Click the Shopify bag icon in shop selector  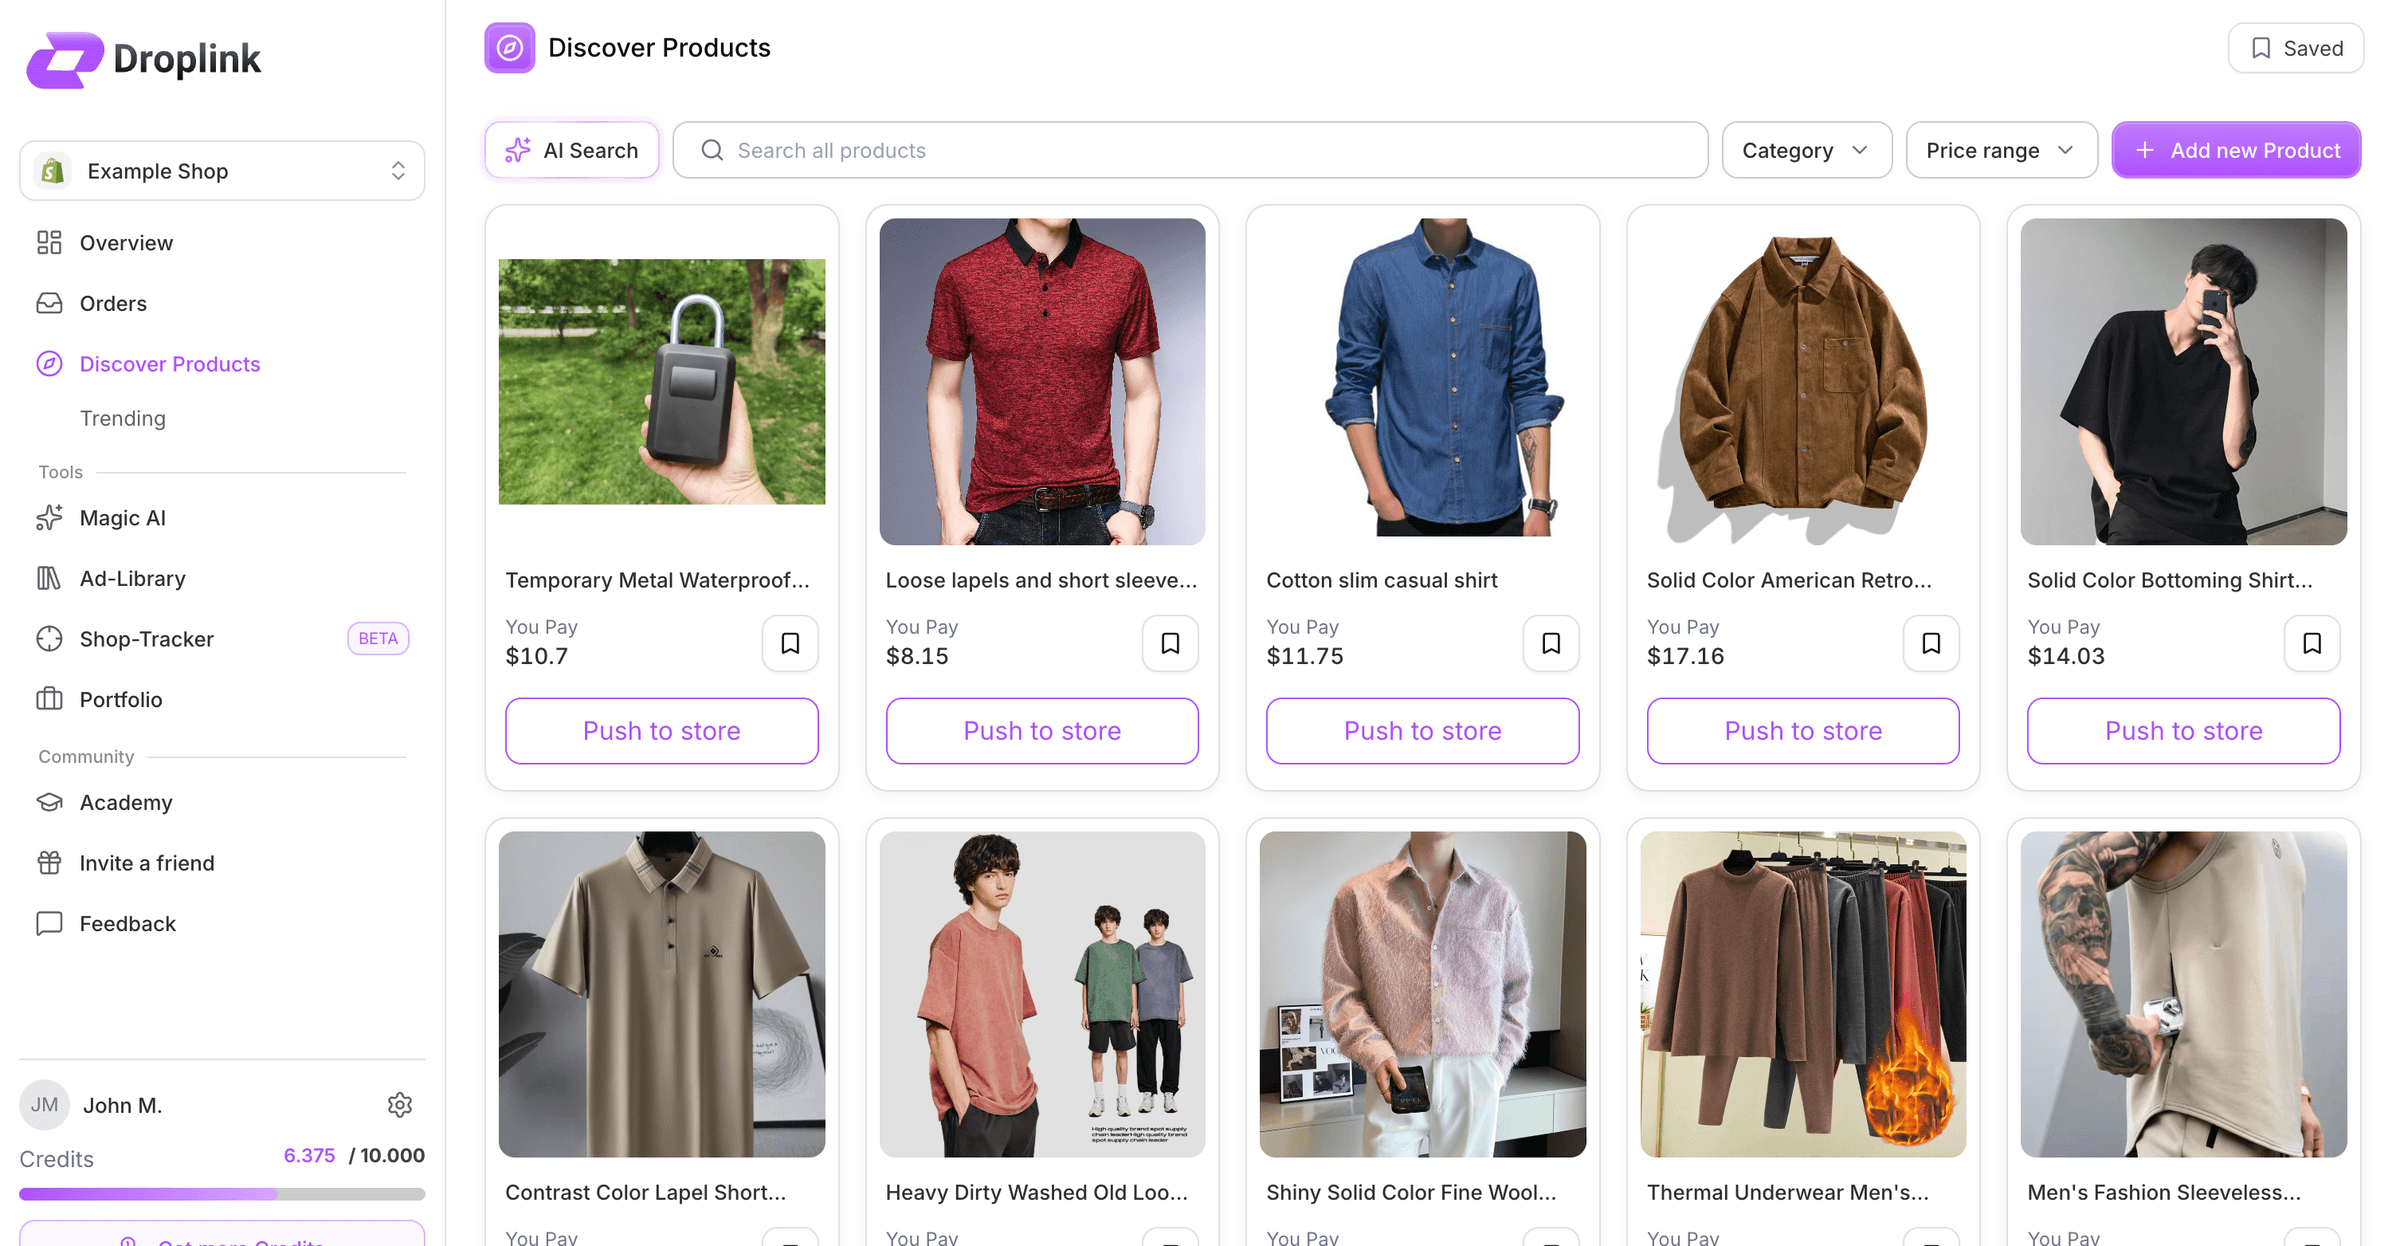point(53,171)
